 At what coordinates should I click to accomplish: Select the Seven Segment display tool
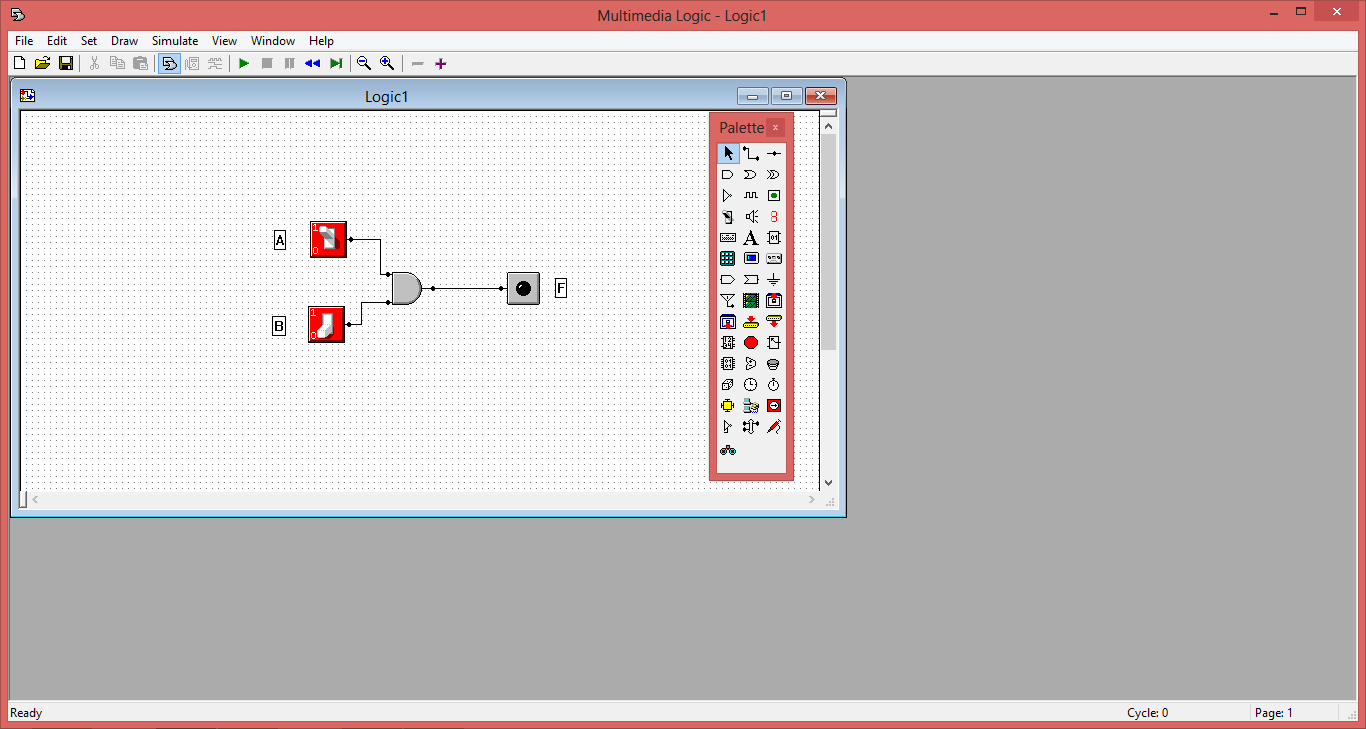773,216
